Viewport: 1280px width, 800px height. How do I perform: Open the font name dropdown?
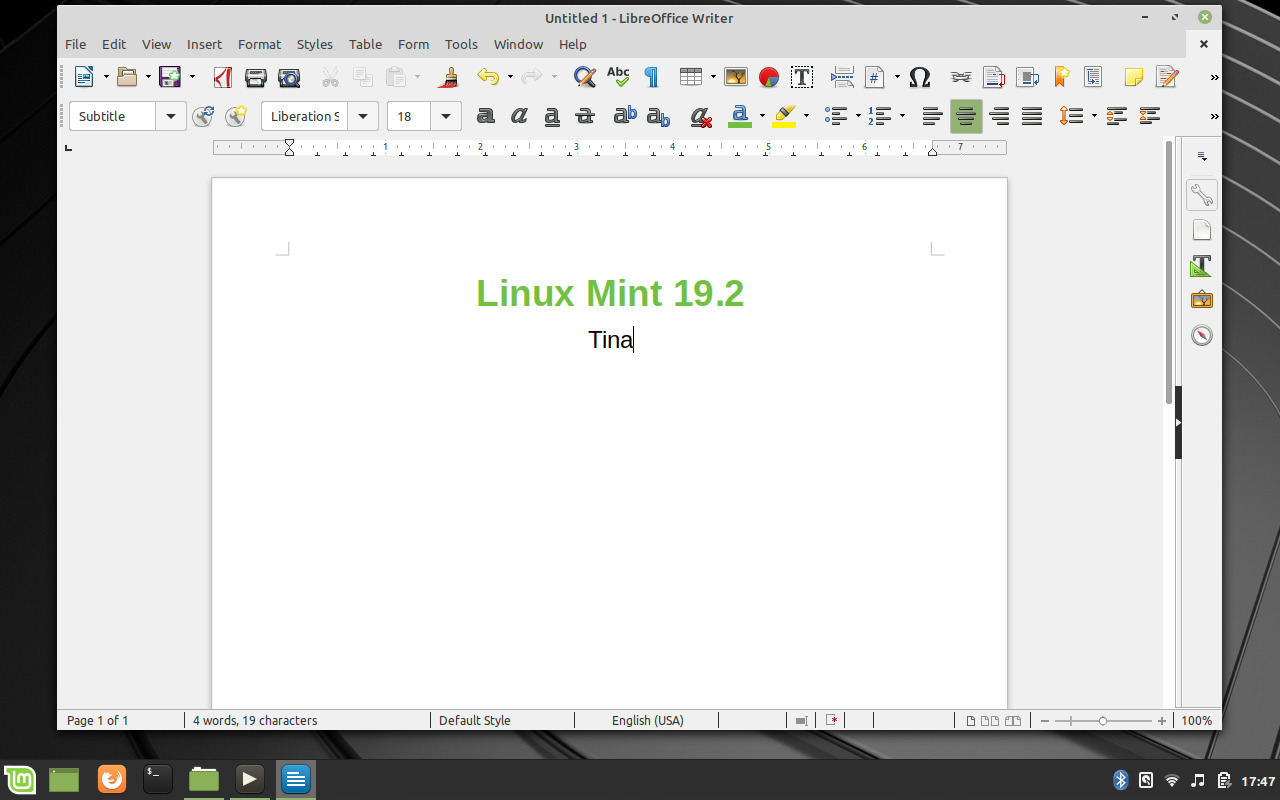[x=362, y=116]
